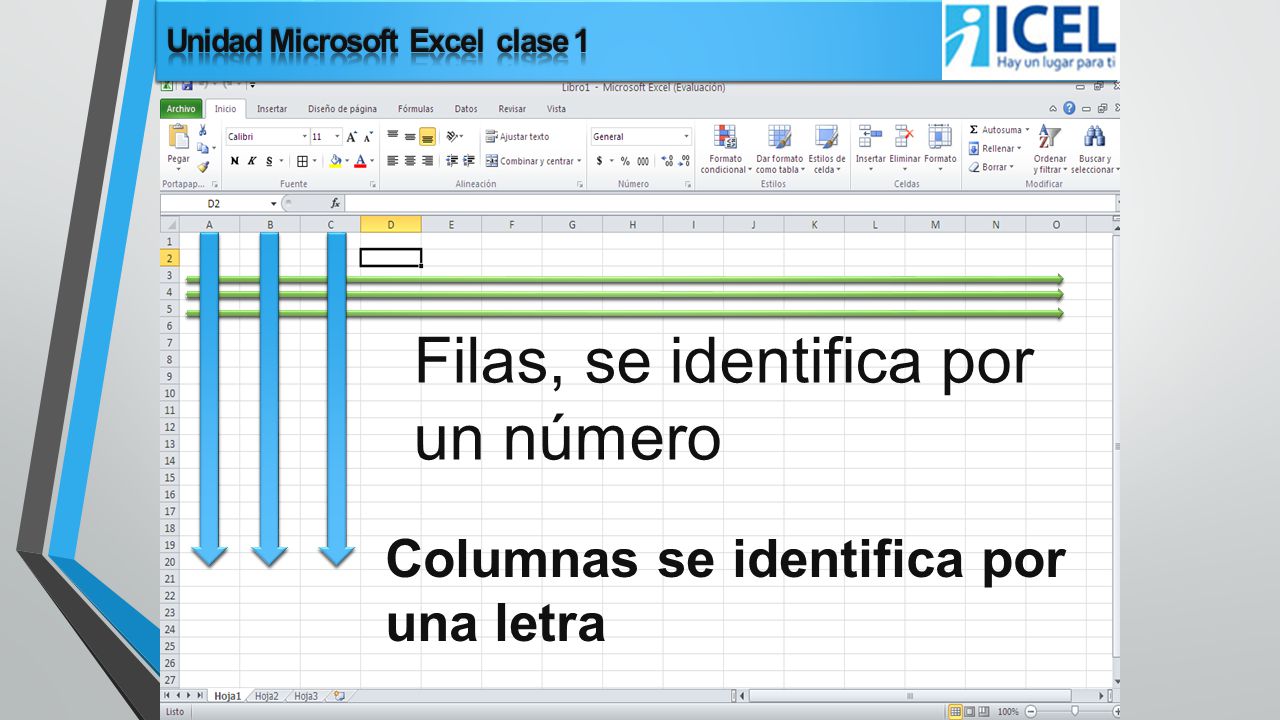This screenshot has width=1280, height=720.
Task: Open Formato condicional
Action: pos(725,150)
